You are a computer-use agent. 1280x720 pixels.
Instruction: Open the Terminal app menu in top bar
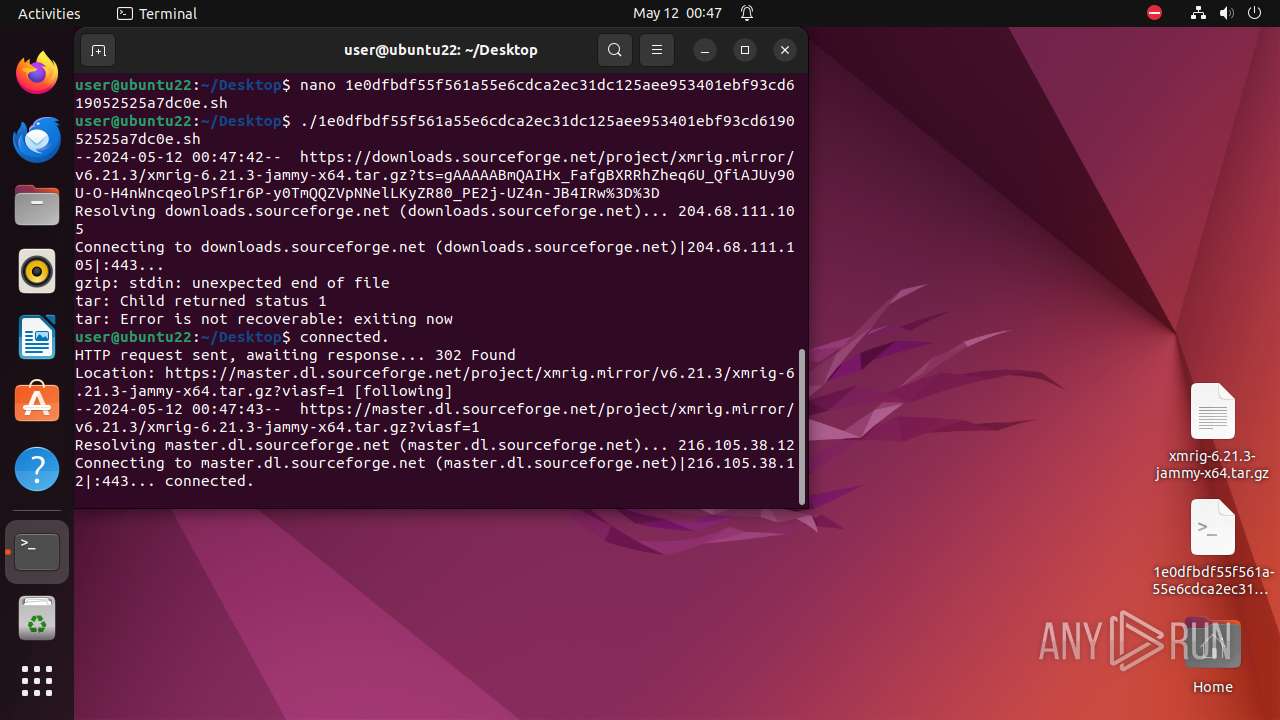157,13
